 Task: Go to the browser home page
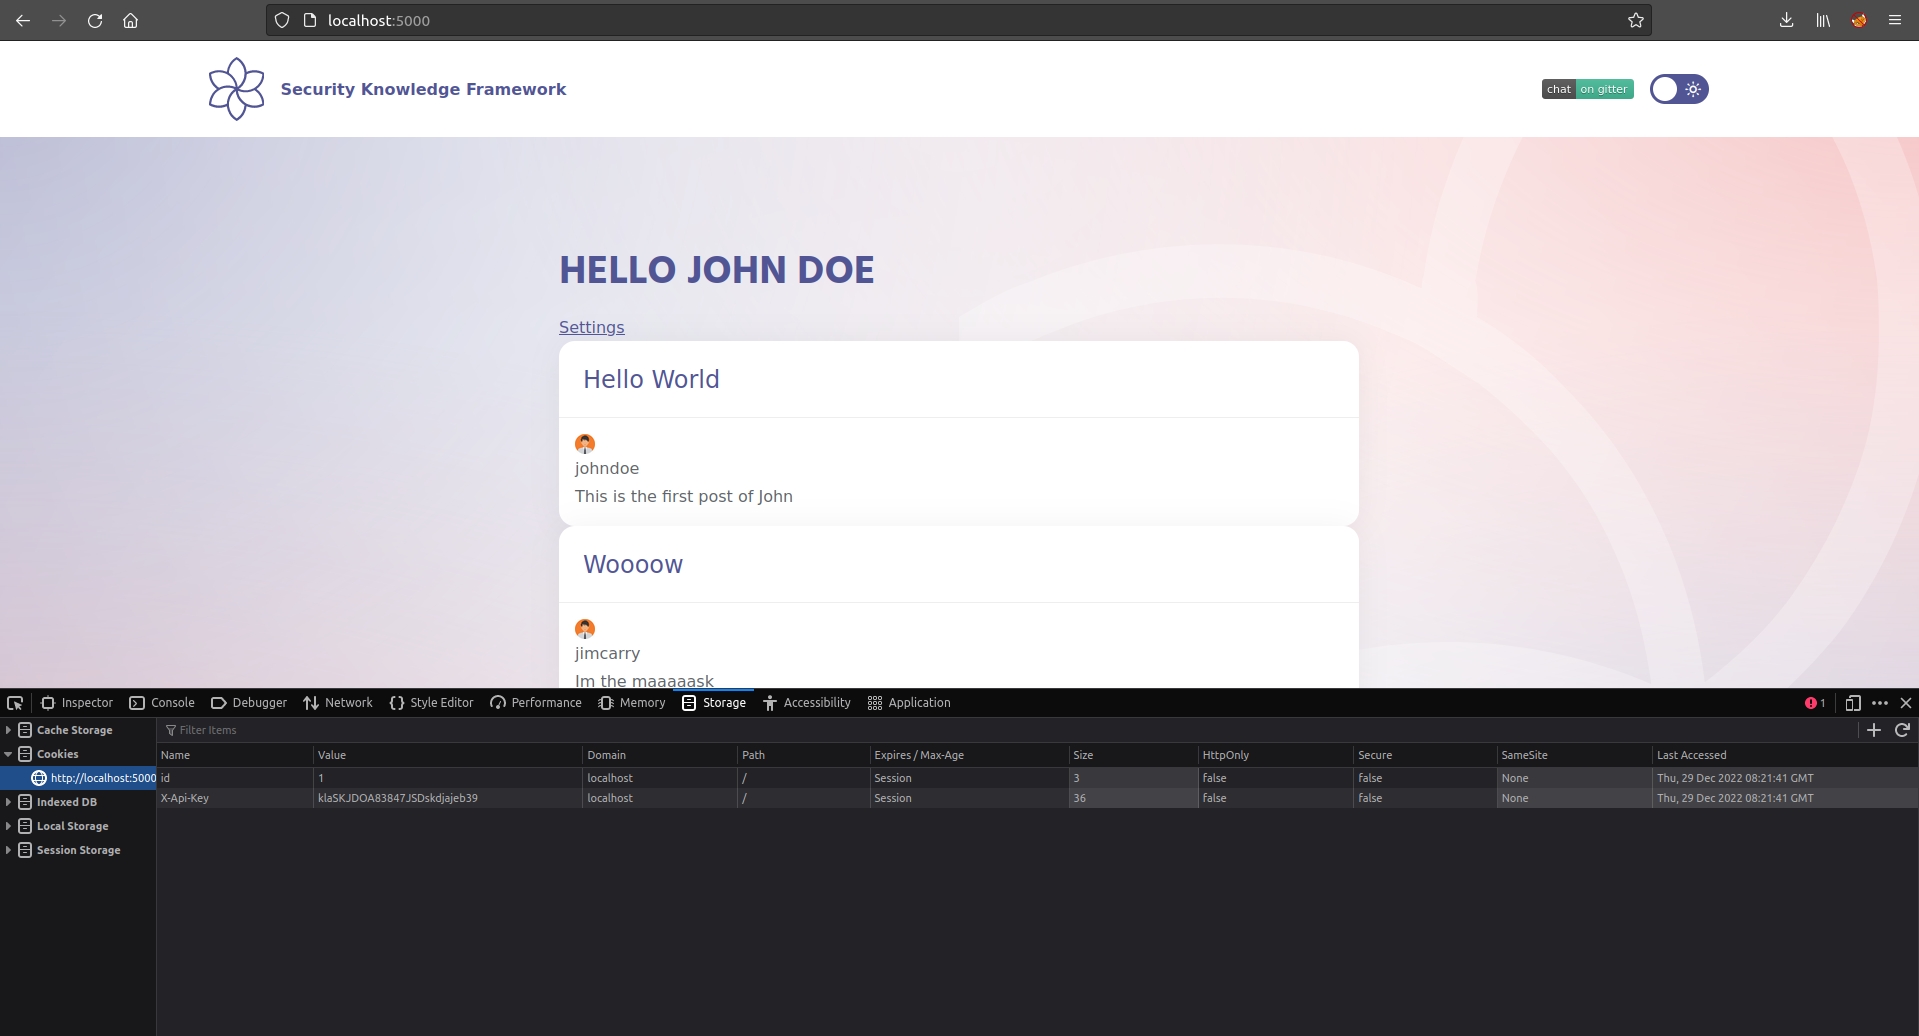(x=130, y=20)
